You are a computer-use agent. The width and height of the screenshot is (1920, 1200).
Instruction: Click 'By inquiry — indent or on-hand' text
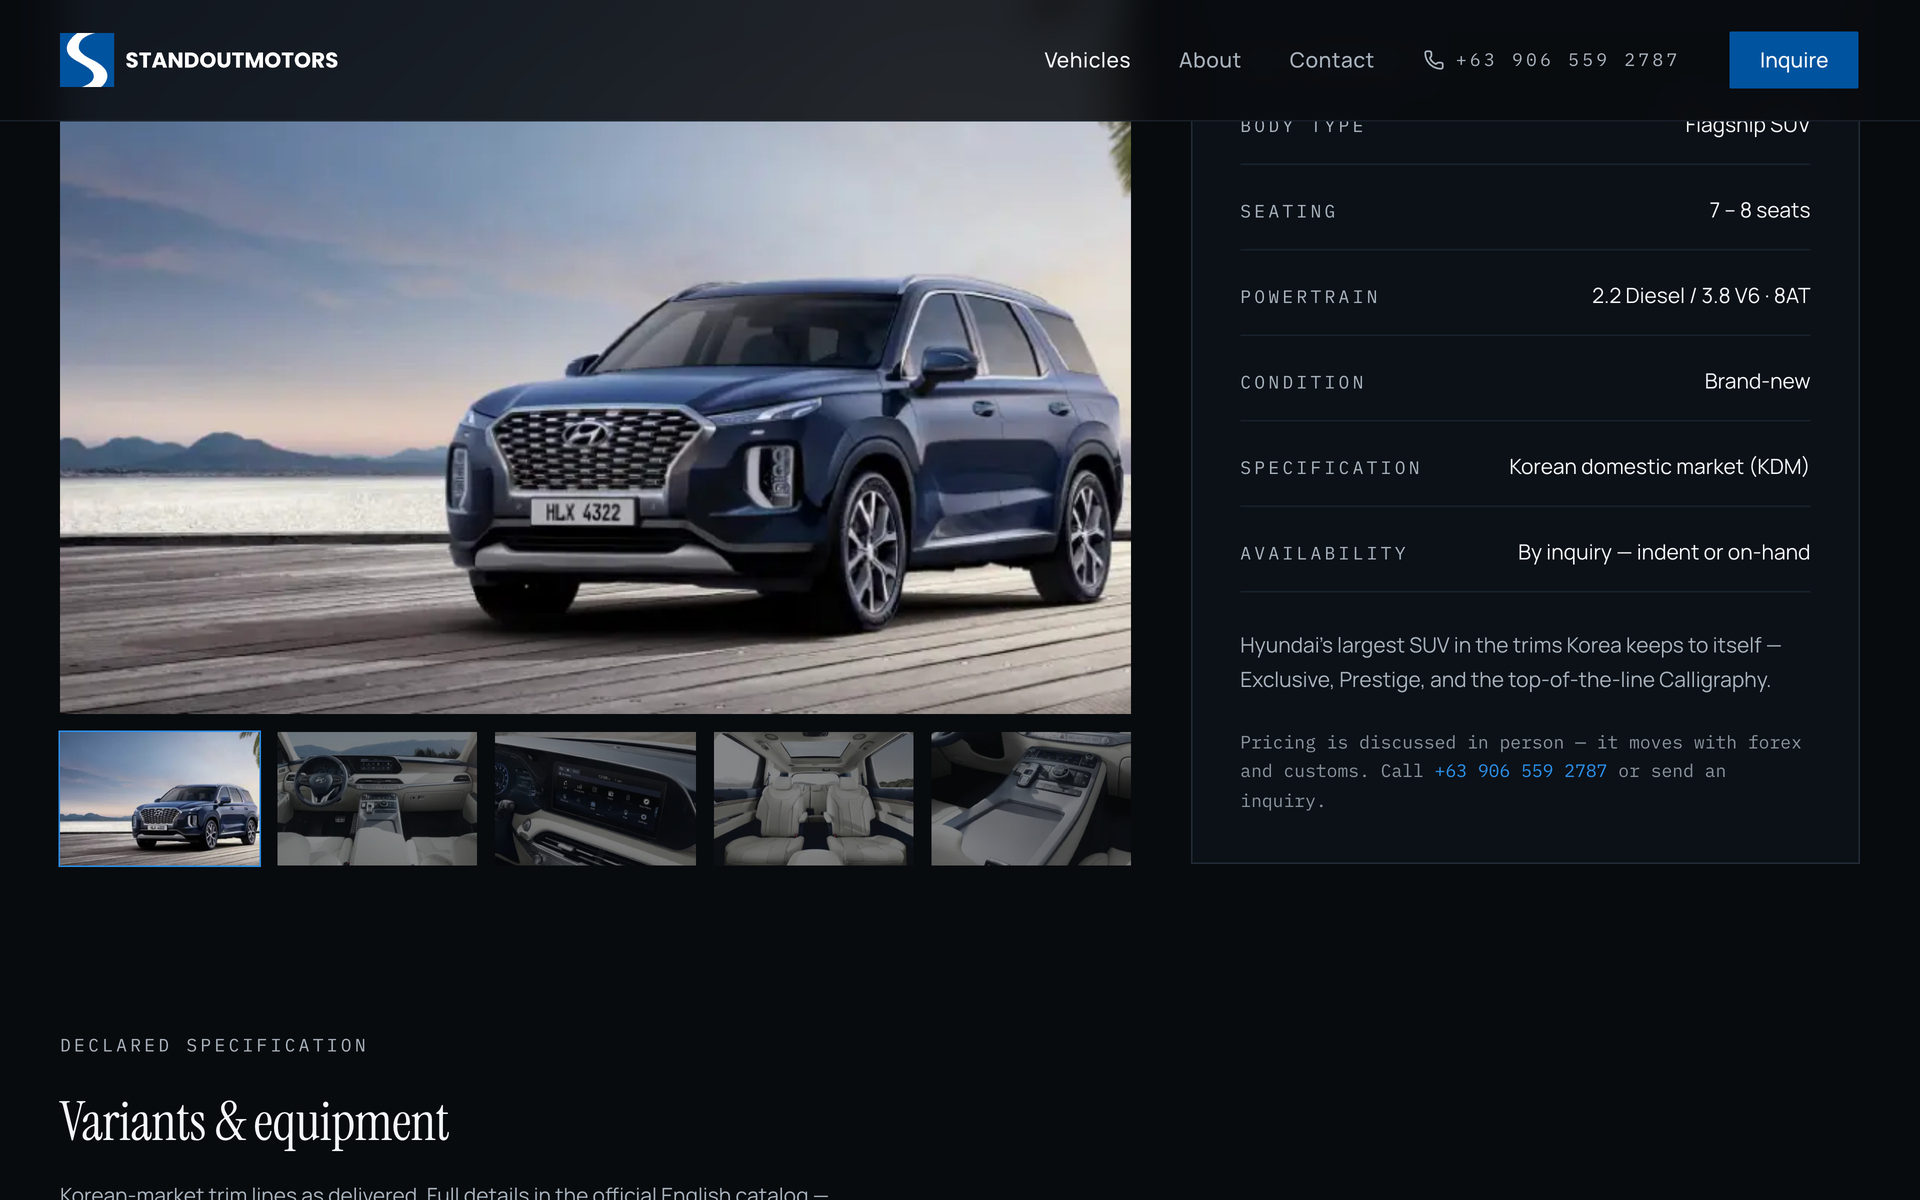coord(1663,552)
